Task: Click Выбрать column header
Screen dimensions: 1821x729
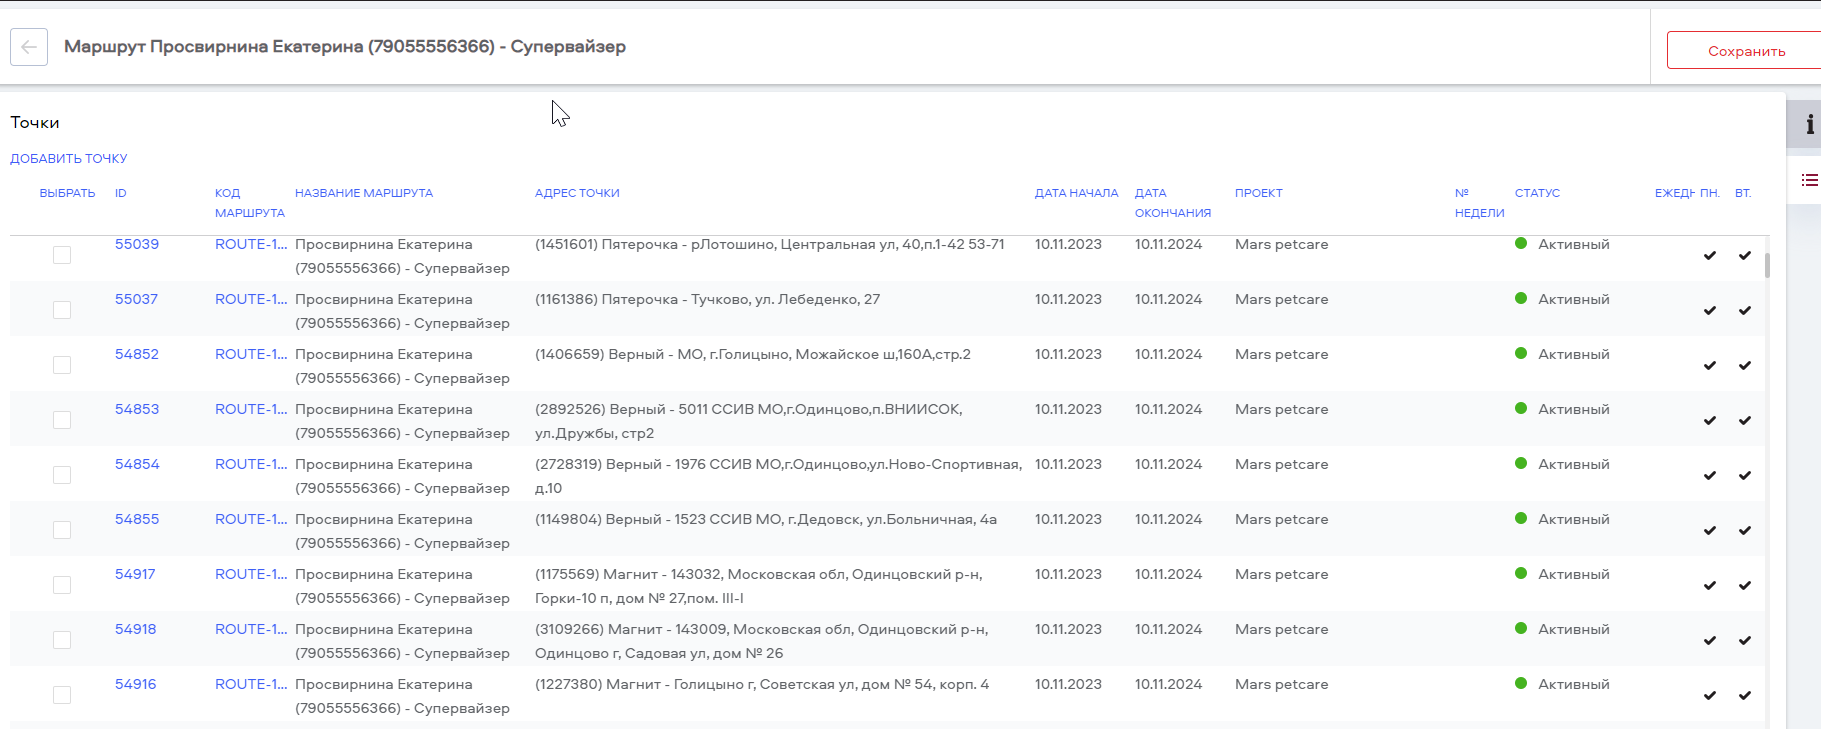Action: tap(67, 193)
